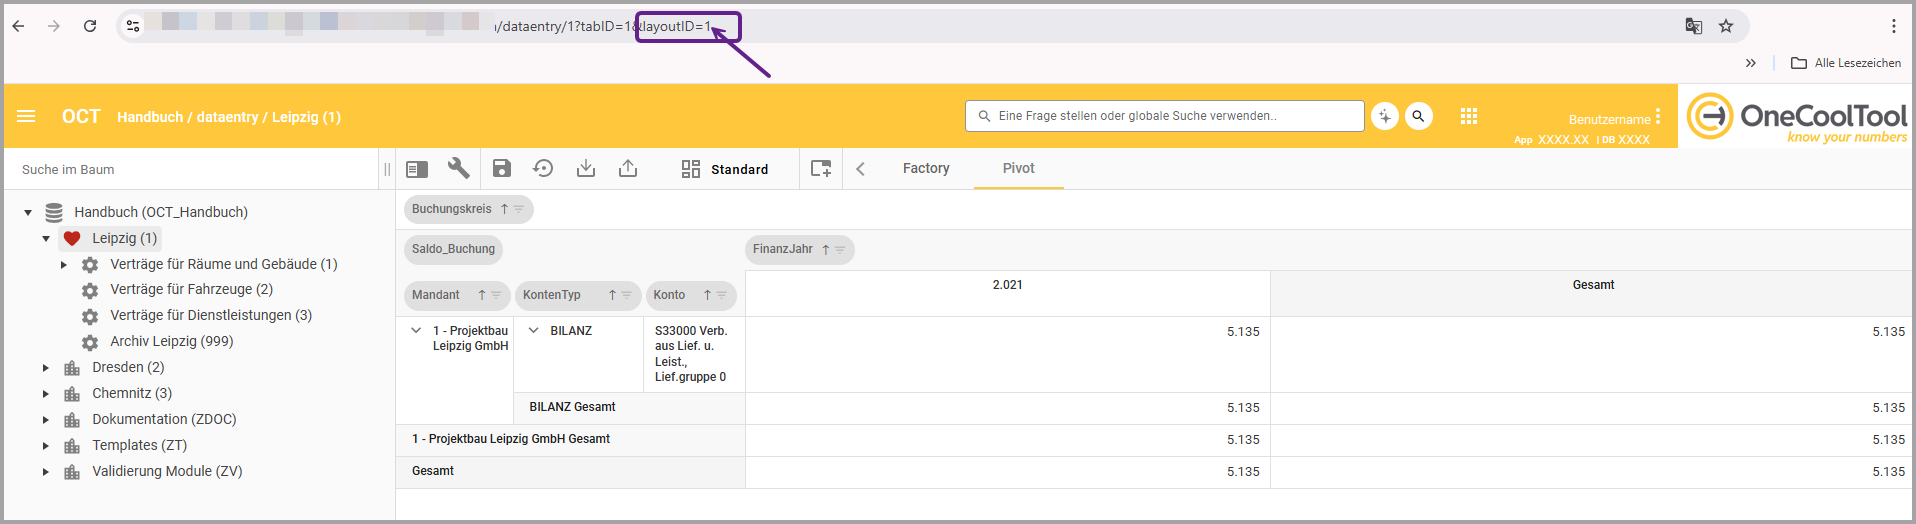Expand the Dresden (2) tree node

(46, 368)
